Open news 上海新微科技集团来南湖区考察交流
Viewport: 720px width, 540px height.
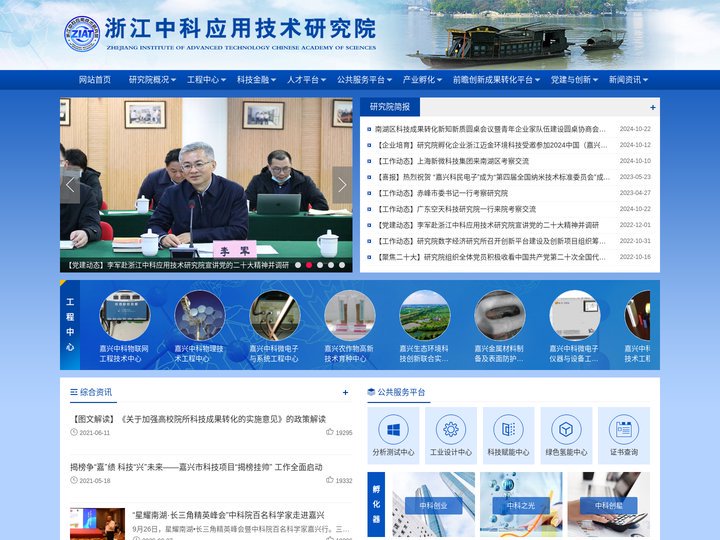click(452, 161)
